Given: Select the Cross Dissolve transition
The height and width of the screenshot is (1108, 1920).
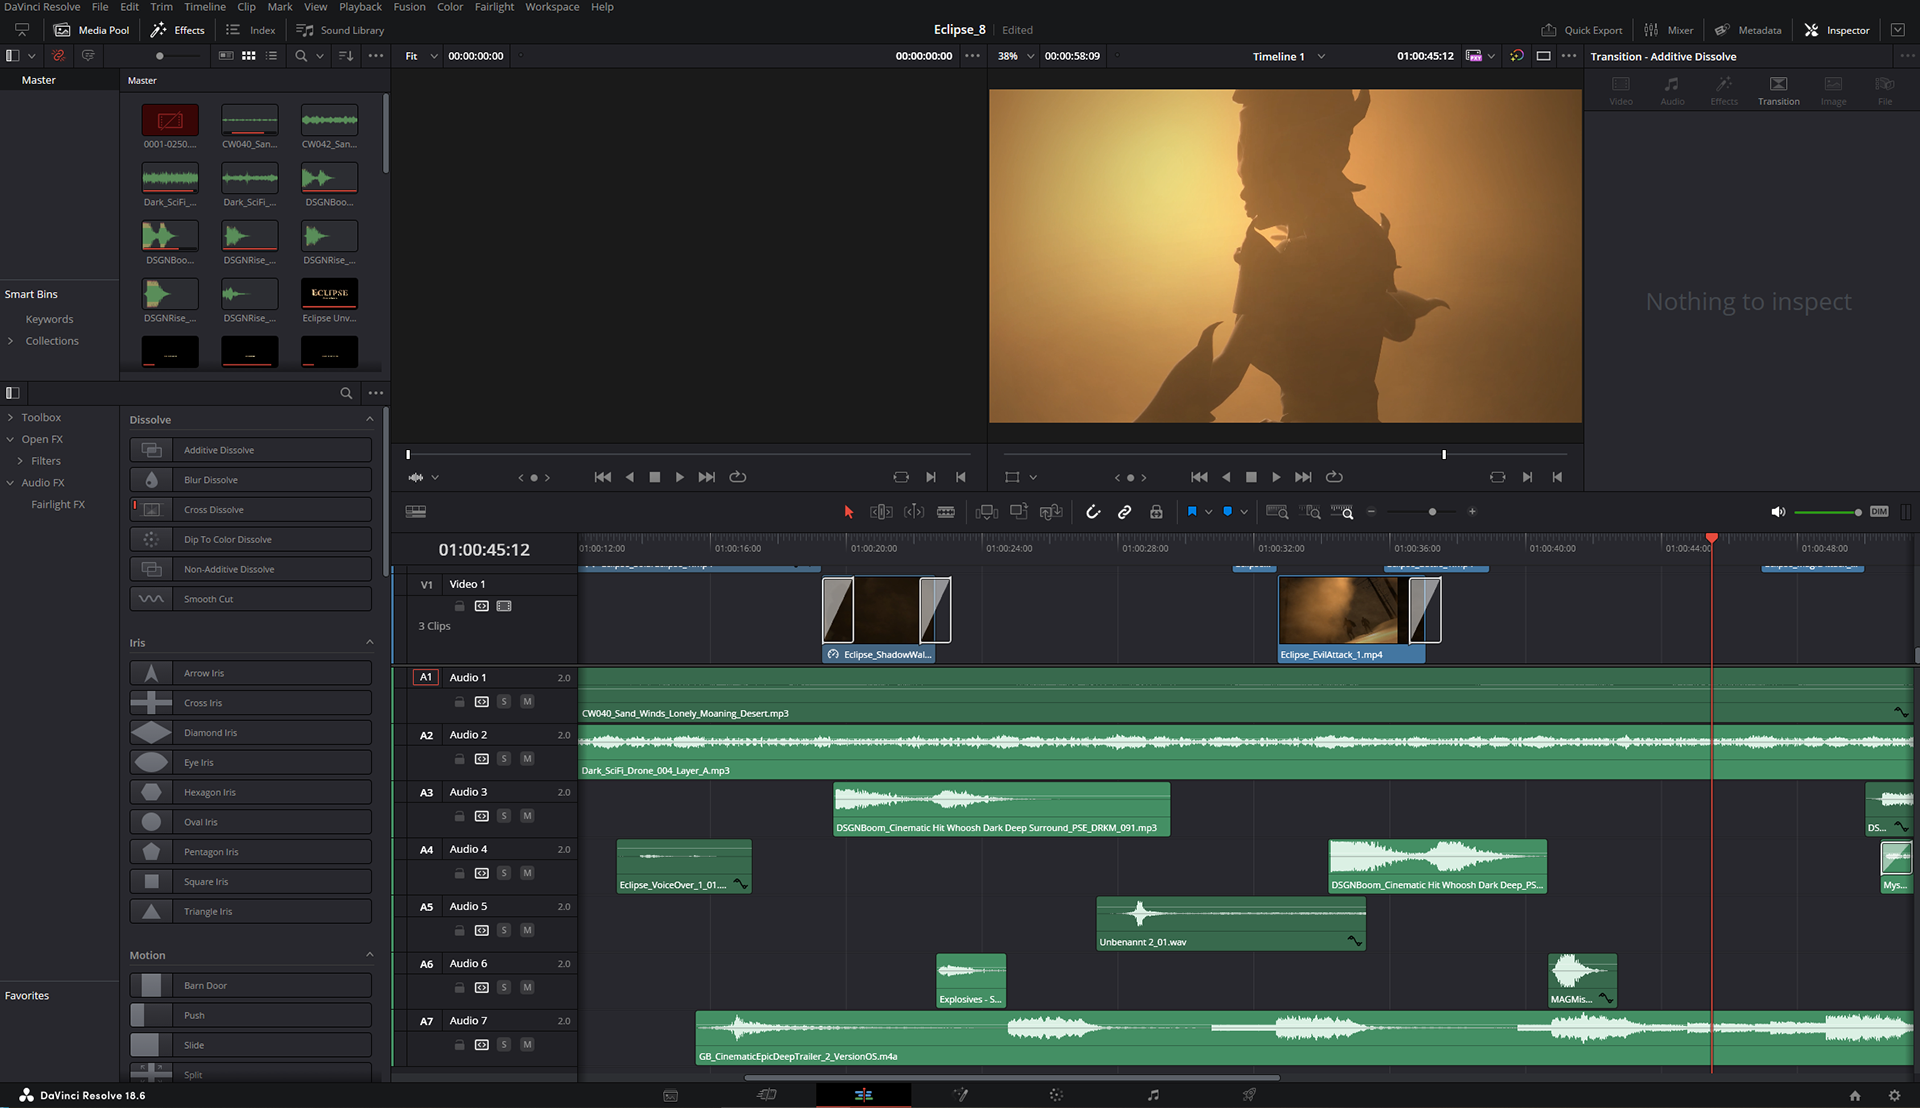Looking at the screenshot, I should 250,510.
